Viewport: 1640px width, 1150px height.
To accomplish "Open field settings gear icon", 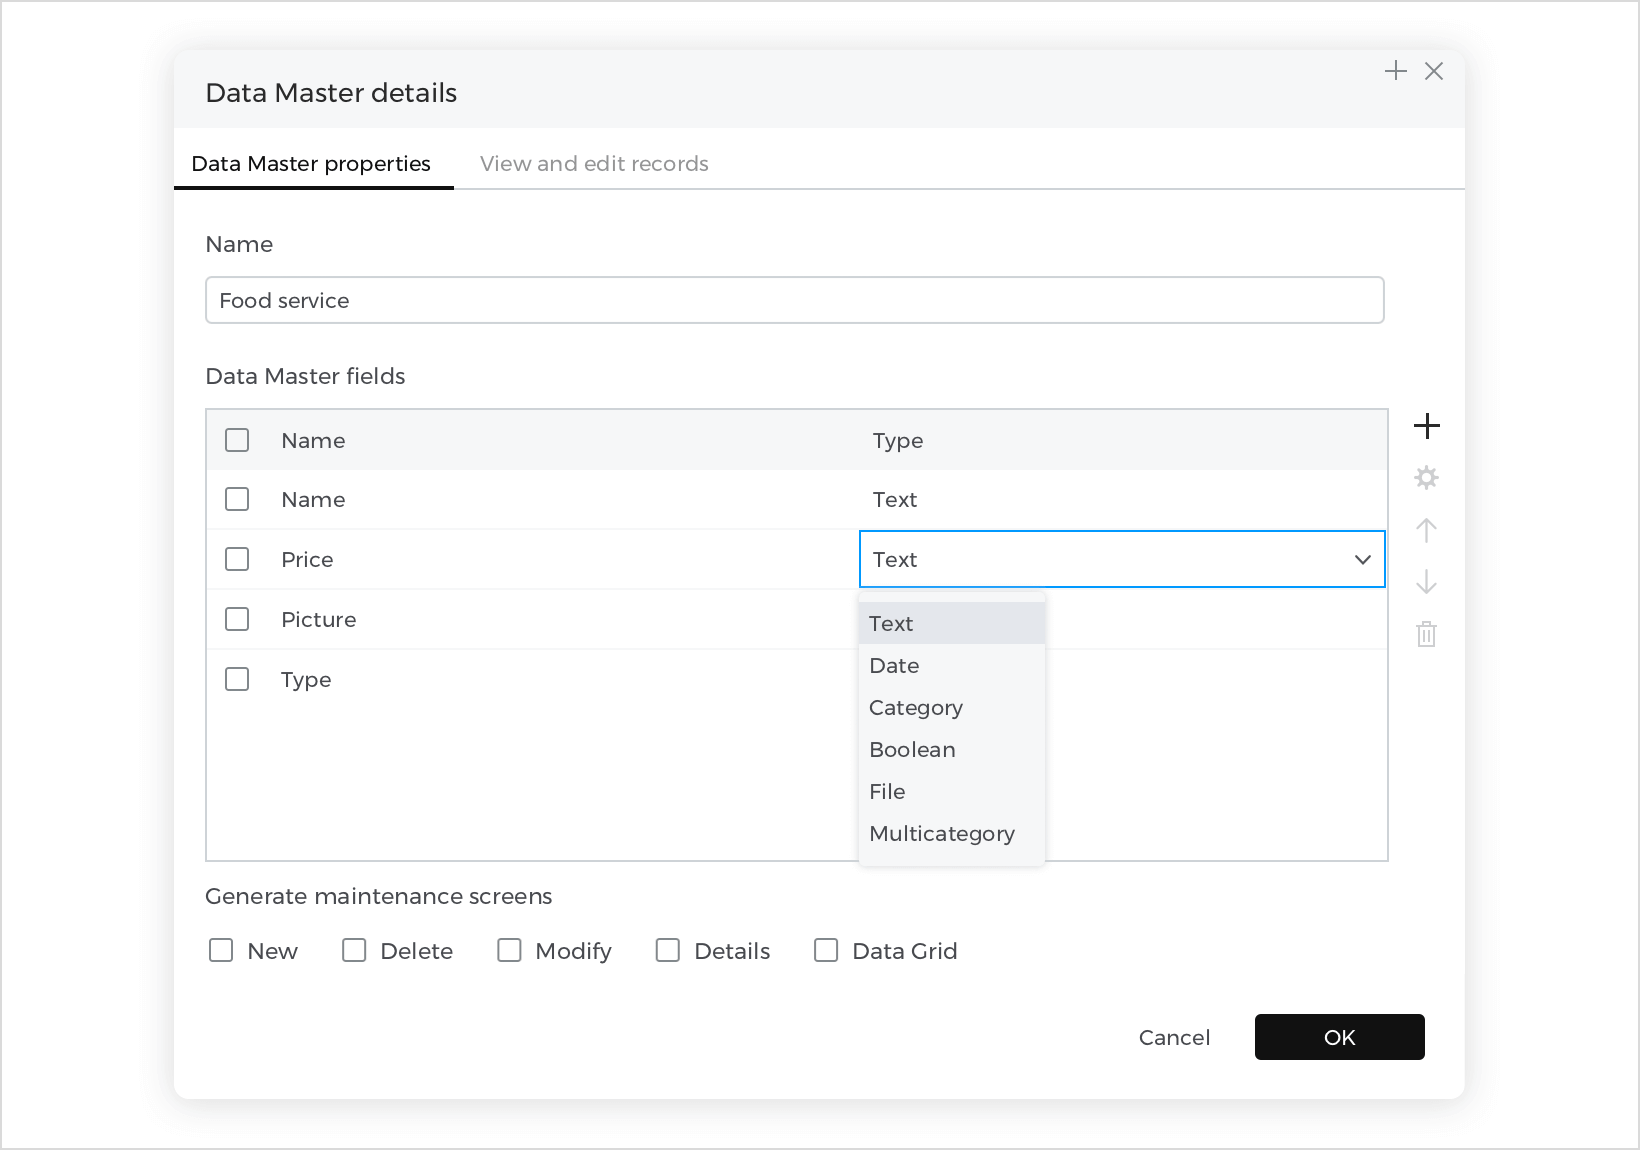I will 1427,478.
